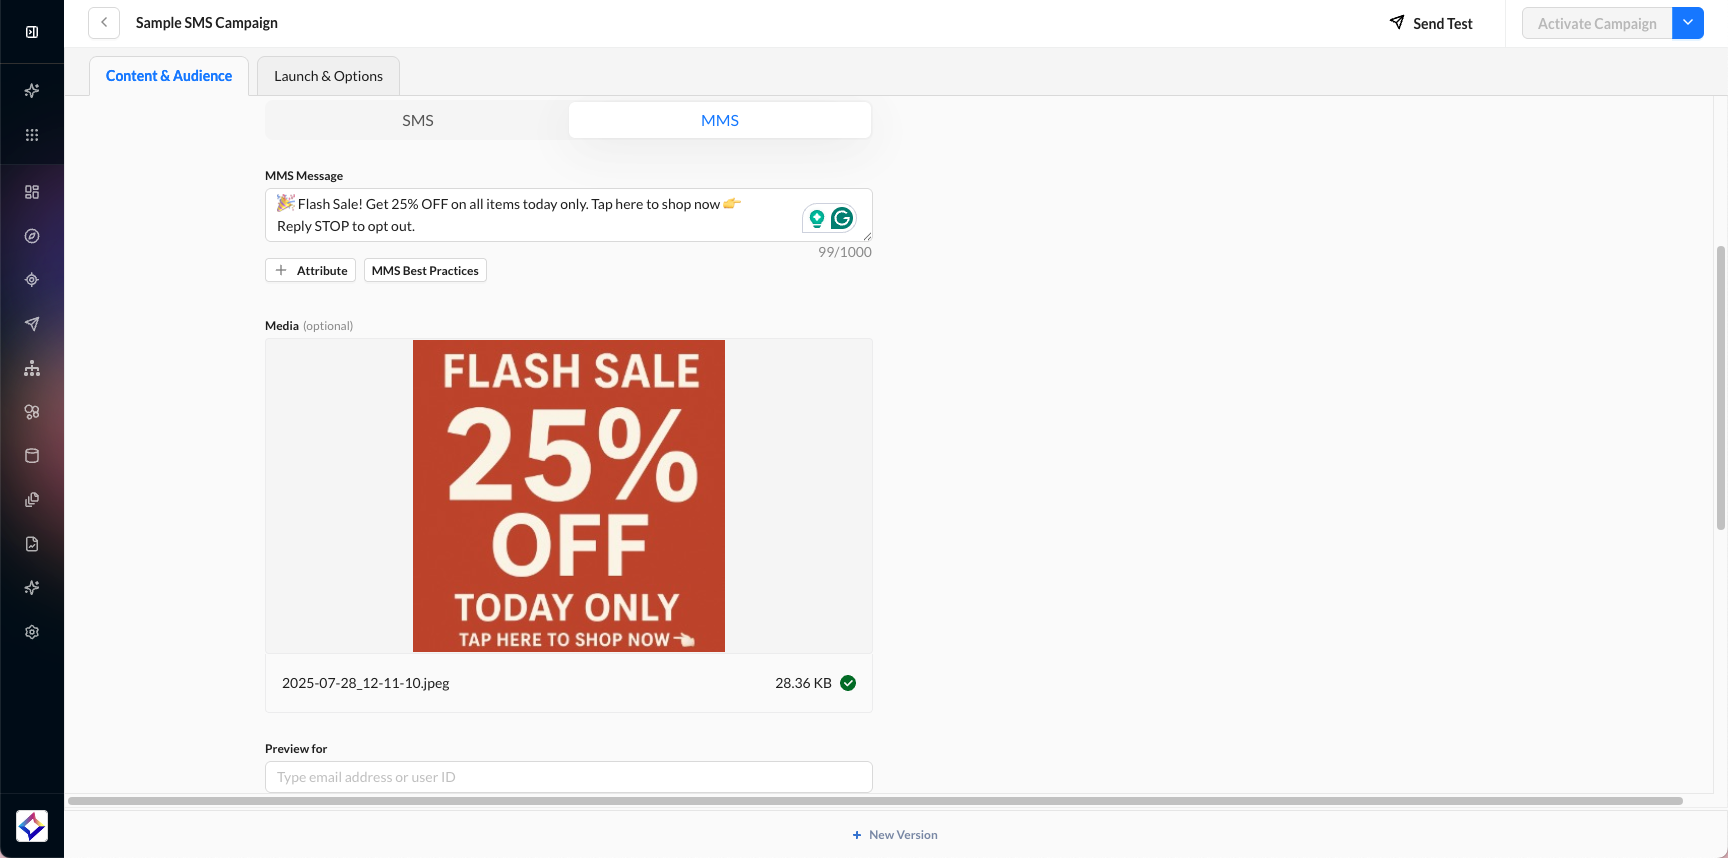
Task: Click the Send Test button
Action: (x=1431, y=23)
